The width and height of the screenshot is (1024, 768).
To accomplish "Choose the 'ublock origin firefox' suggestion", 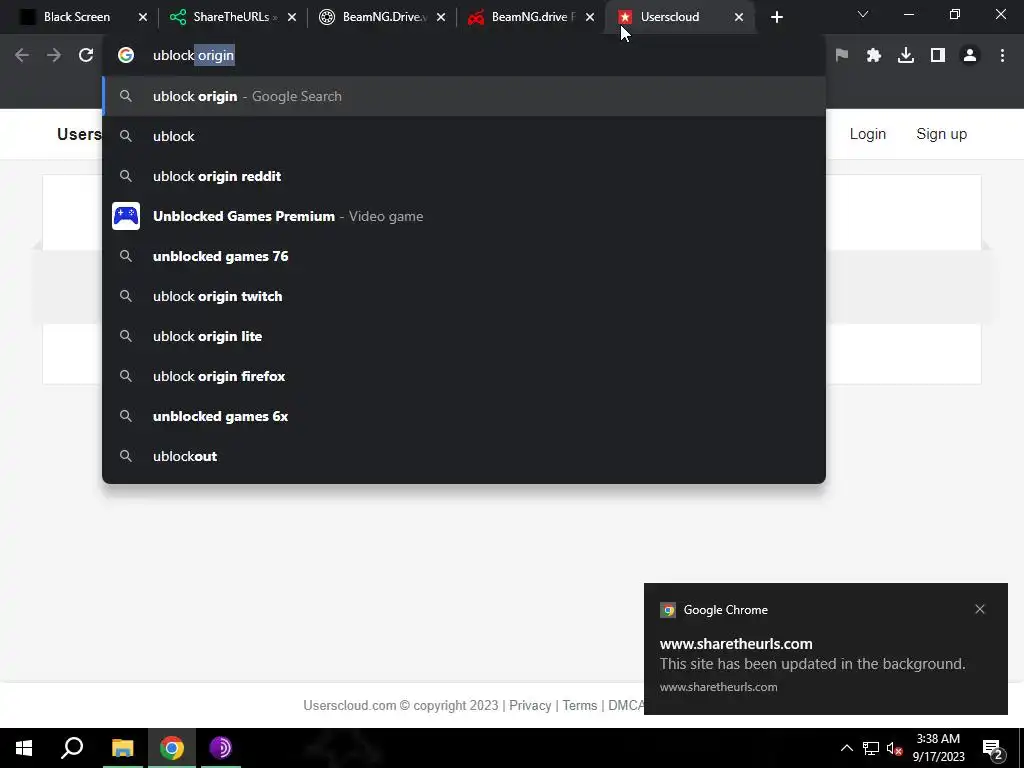I will [464, 376].
